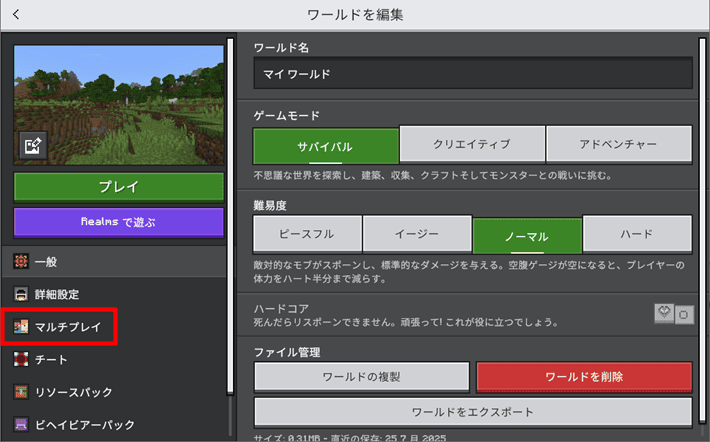Click the world preview thumbnail
The width and height of the screenshot is (710, 442).
[119, 105]
